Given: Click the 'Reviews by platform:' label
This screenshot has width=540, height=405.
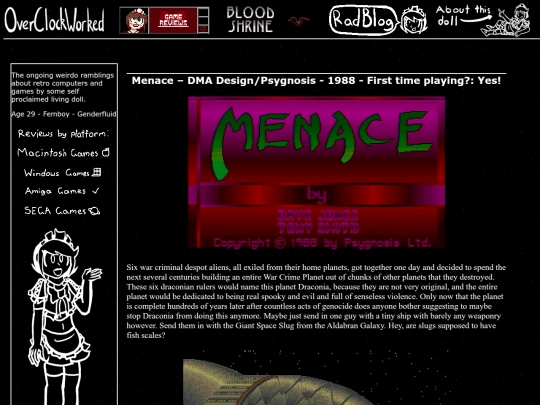Looking at the screenshot, I should (x=63, y=133).
